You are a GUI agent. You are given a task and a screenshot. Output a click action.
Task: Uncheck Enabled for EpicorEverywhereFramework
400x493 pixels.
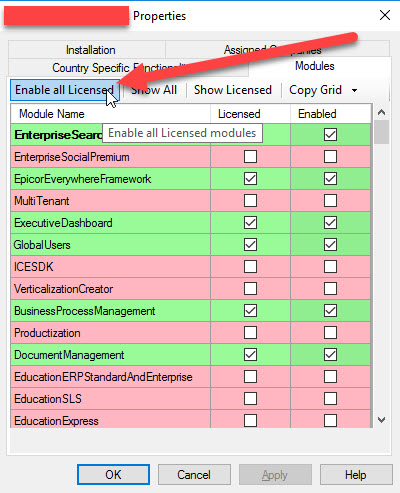coord(330,178)
